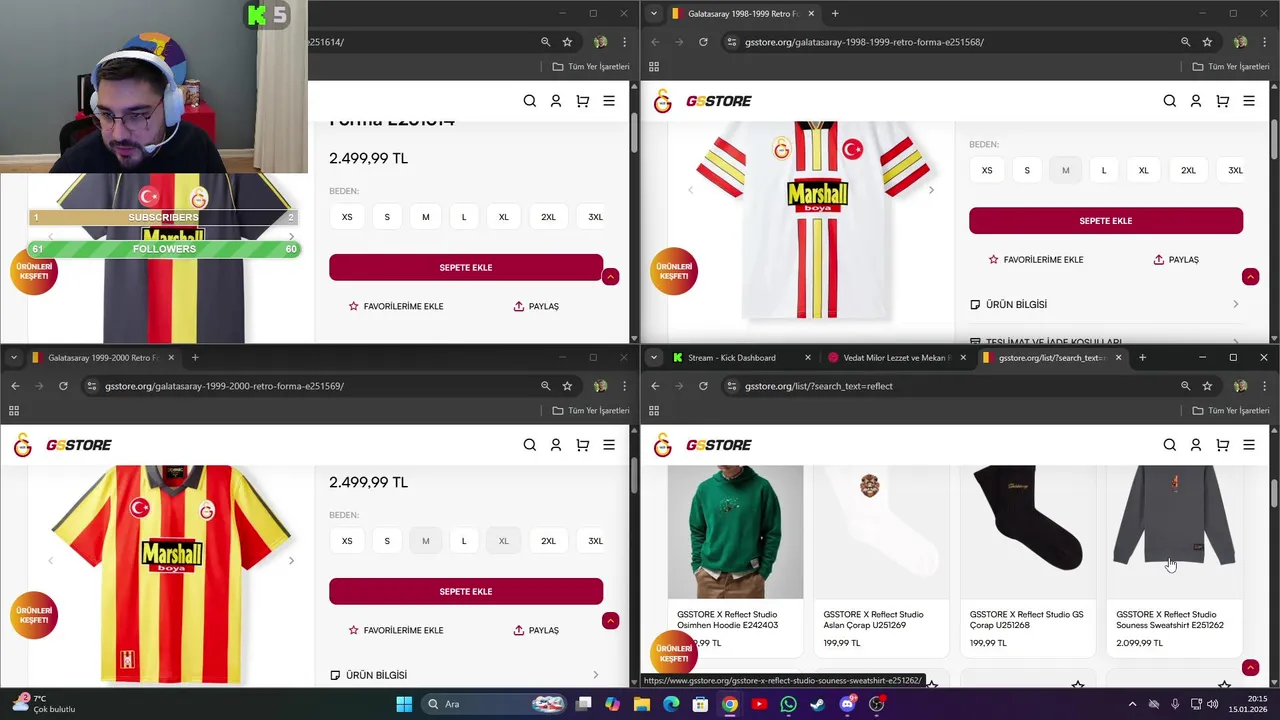
Task: Open the cart icon in the reflect search window
Action: click(x=1223, y=445)
